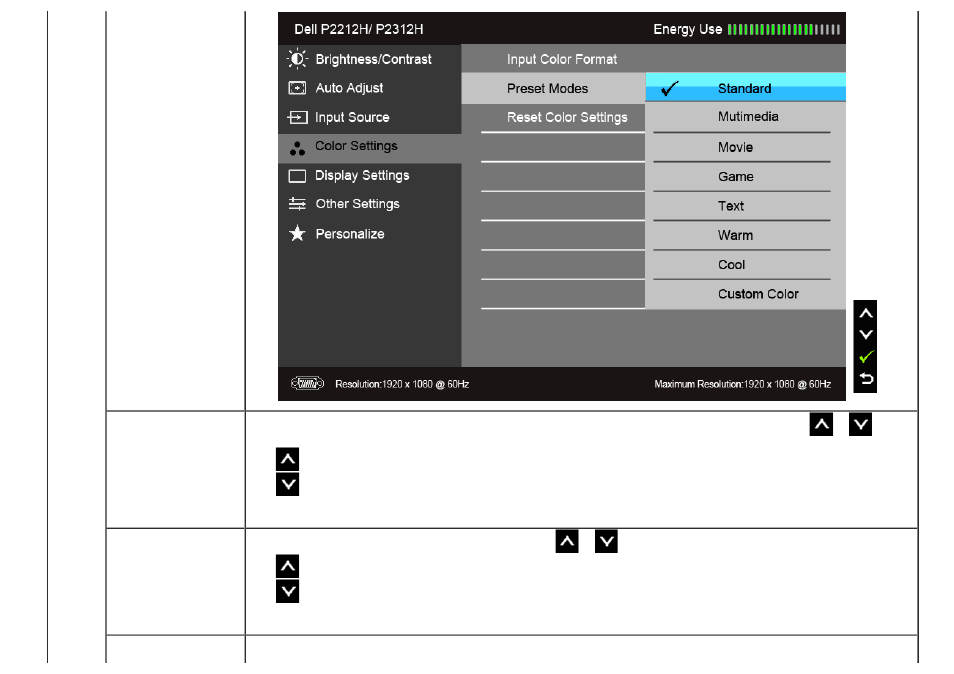Screen dimensions: 954x674
Task: Click the Auto Adjust icon
Action: (297, 88)
